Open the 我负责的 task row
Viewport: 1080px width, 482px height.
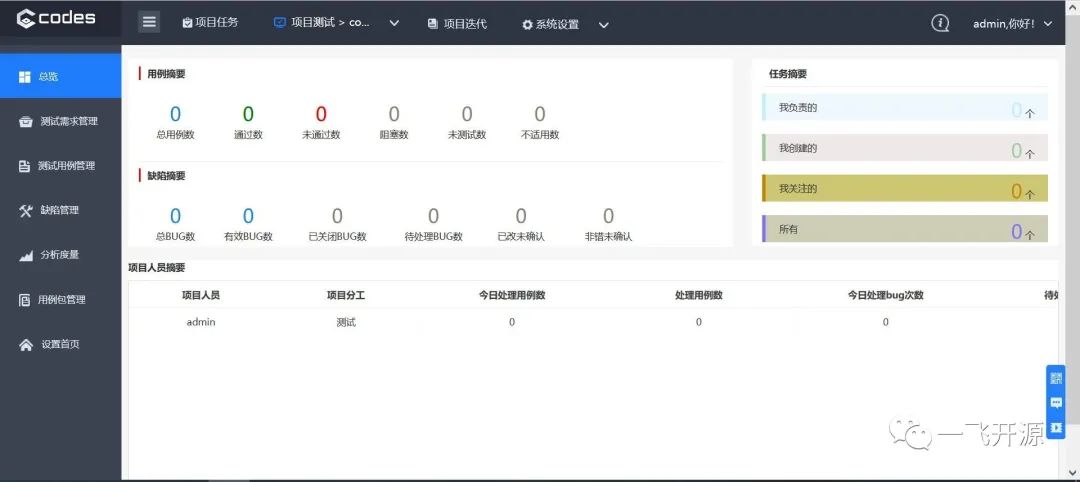tap(905, 107)
